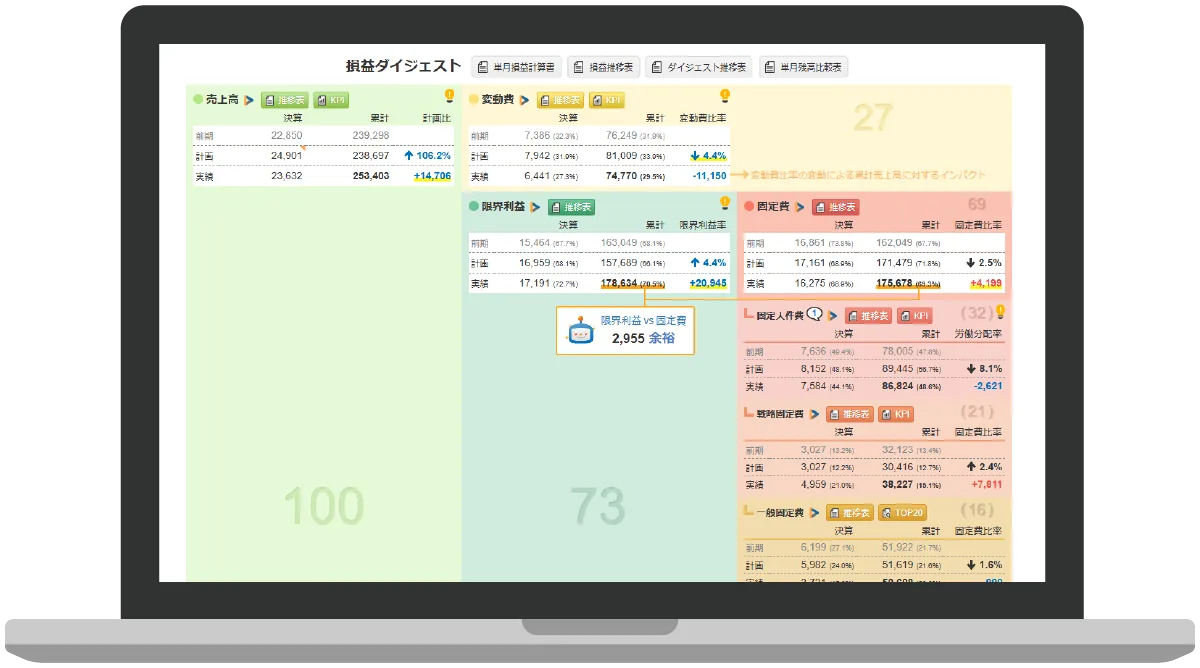Screen dimensions: 1200x668
Task: Click 売上高 variance value +14,706
Action: 432,176
